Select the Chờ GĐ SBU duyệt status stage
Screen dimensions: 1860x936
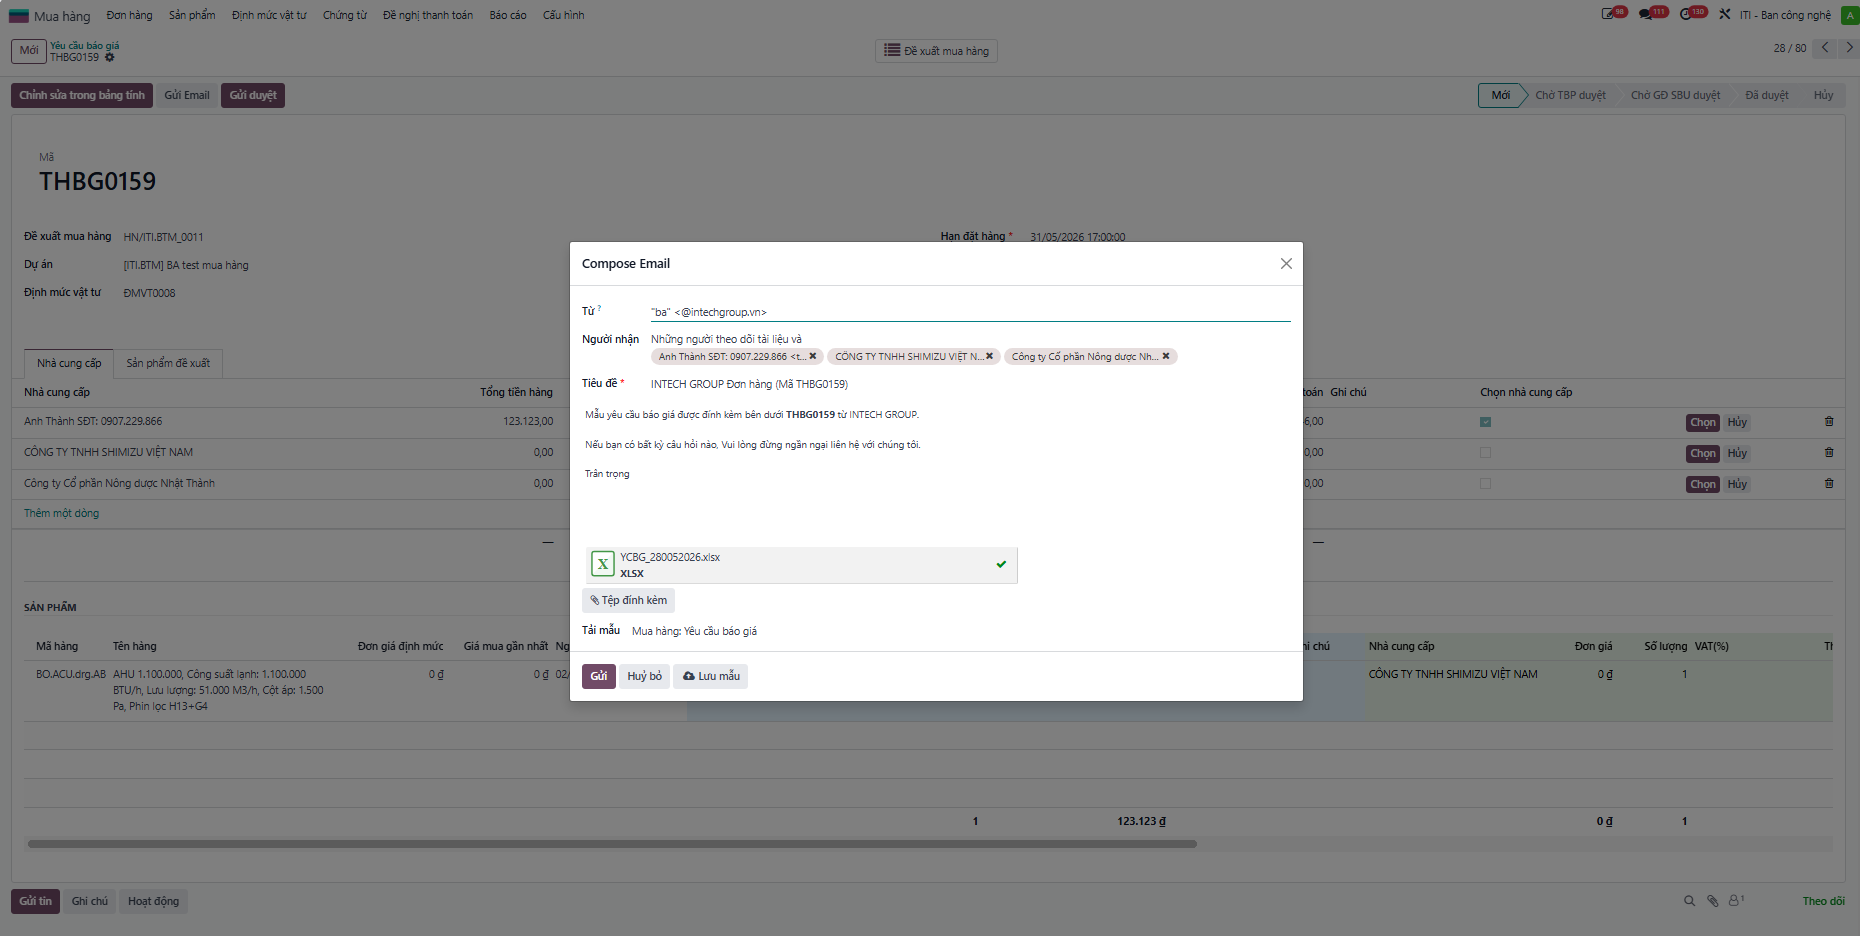(x=1675, y=95)
